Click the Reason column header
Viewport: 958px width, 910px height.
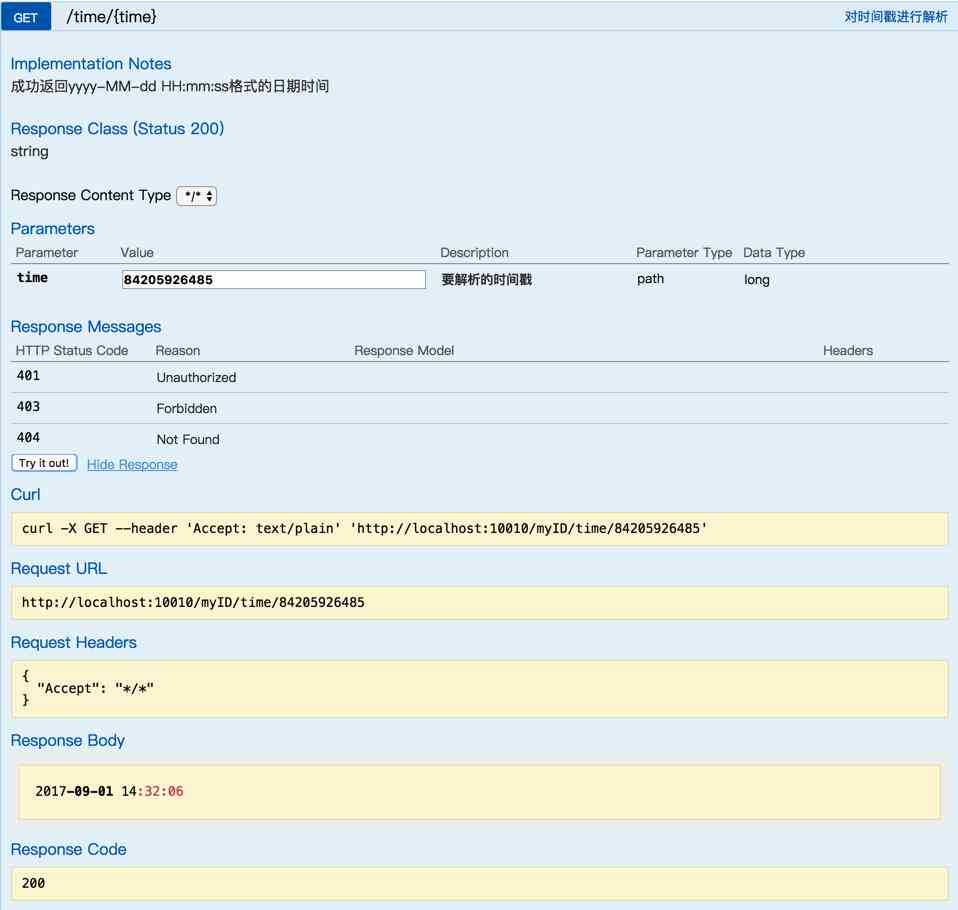point(177,351)
